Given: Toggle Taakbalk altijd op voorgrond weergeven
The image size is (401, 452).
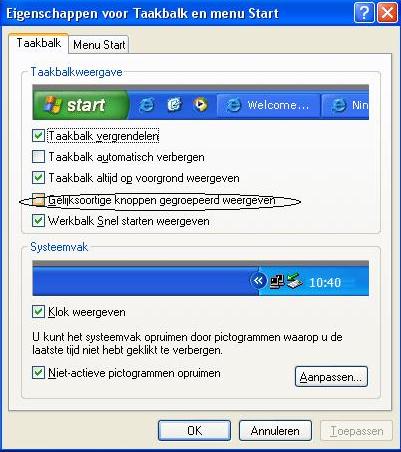Looking at the screenshot, I should [x=38, y=178].
